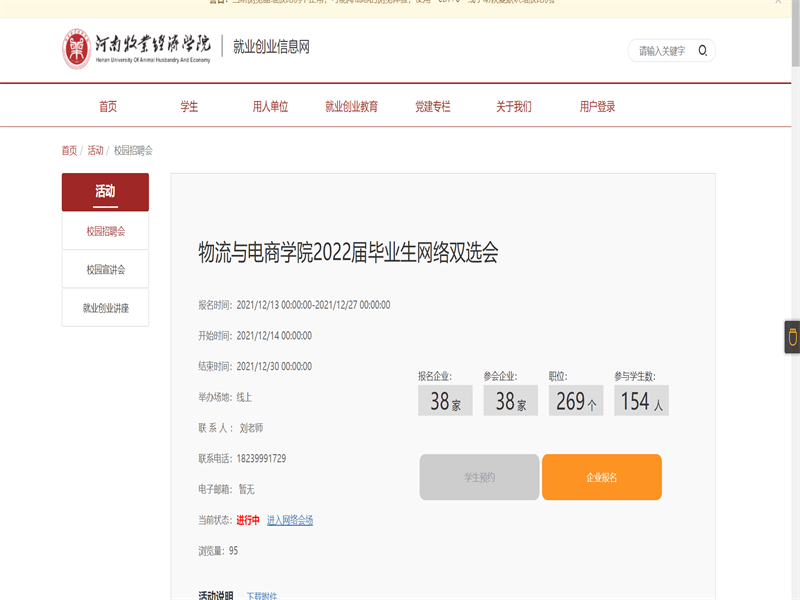Screen dimensions: 800x600
Task: Close the top announcement banner
Action: point(779,2)
